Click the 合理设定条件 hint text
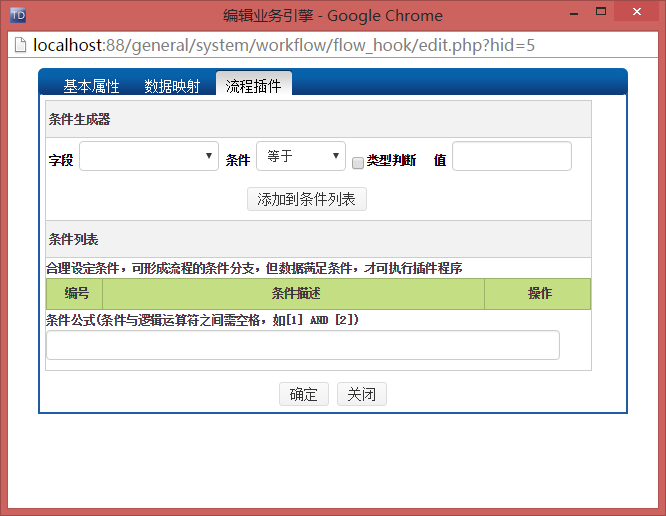The image size is (666, 516). coord(254,268)
